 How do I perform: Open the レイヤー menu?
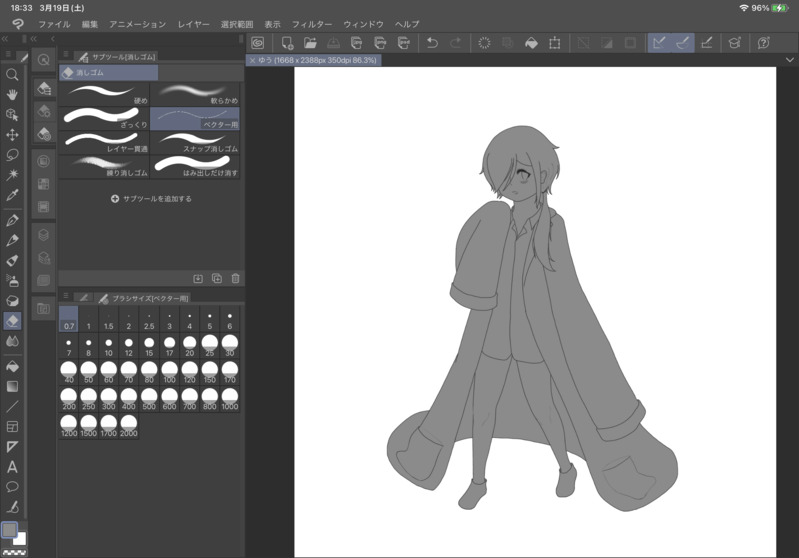pos(194,24)
